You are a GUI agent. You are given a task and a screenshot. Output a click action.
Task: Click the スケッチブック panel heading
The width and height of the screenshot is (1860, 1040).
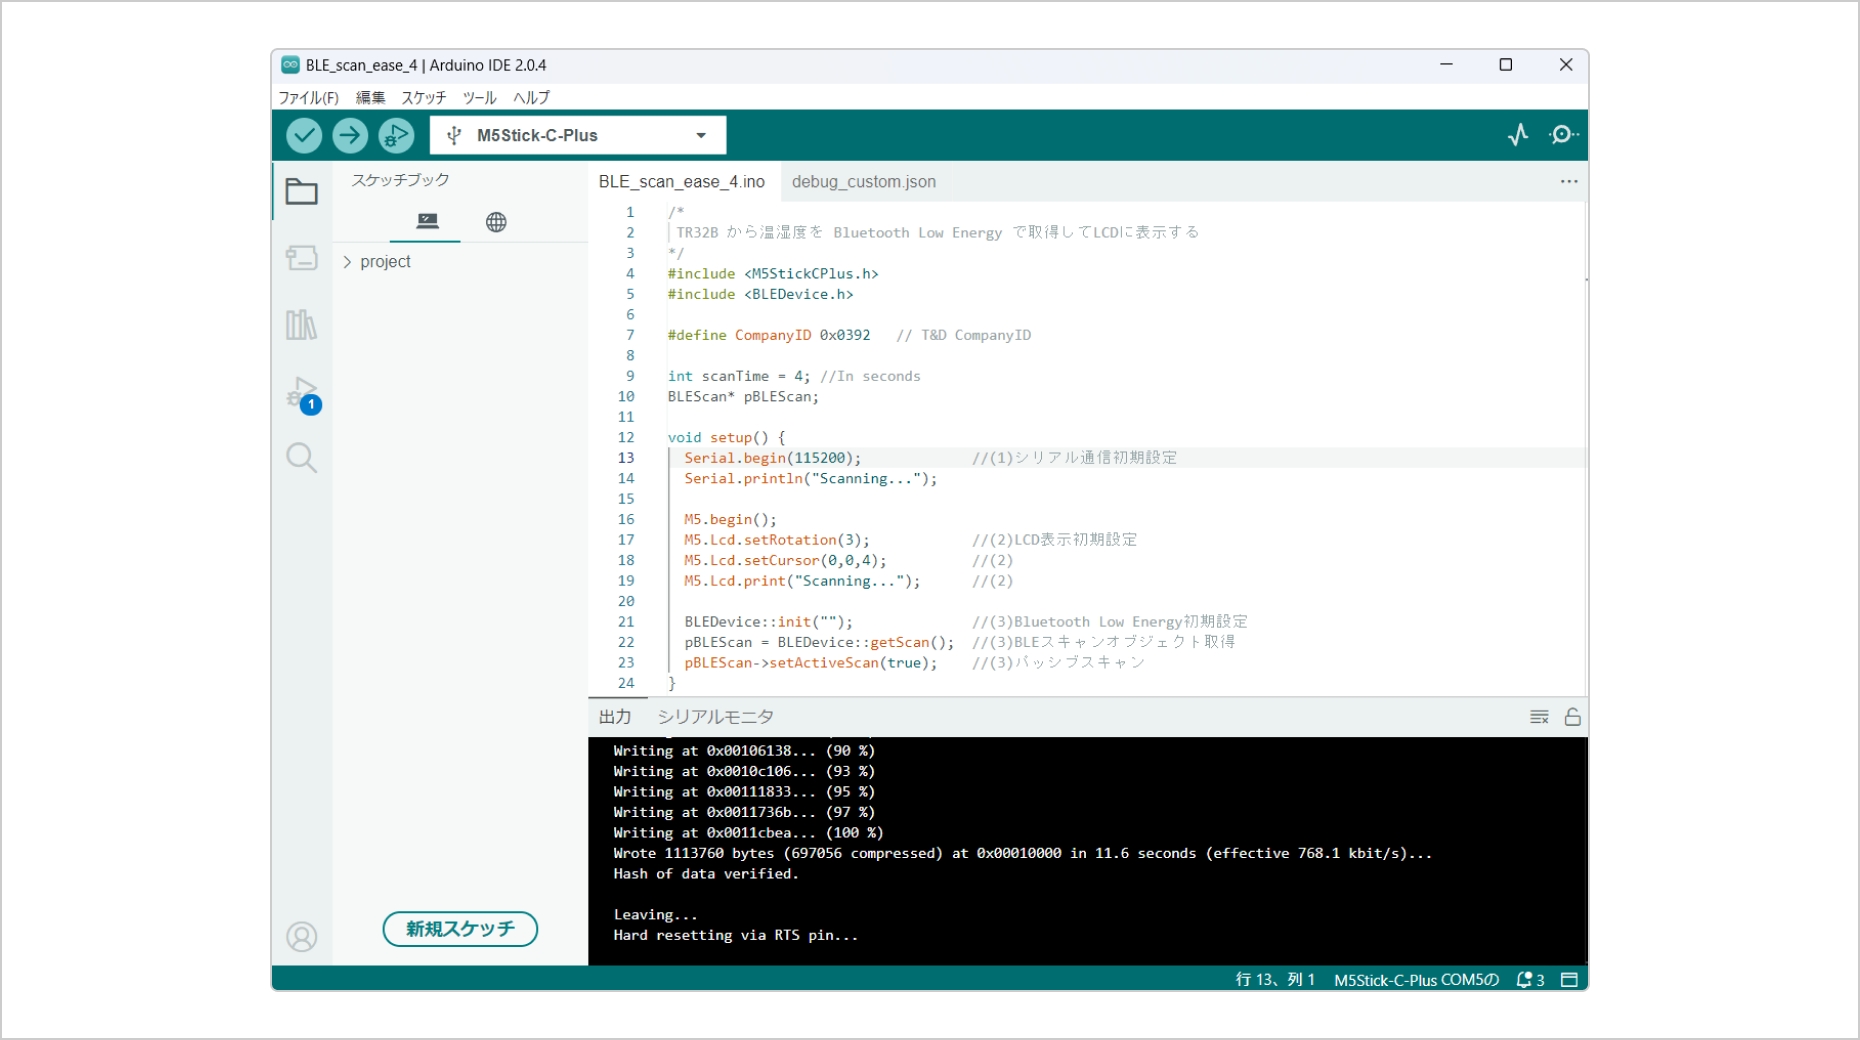[x=400, y=180]
